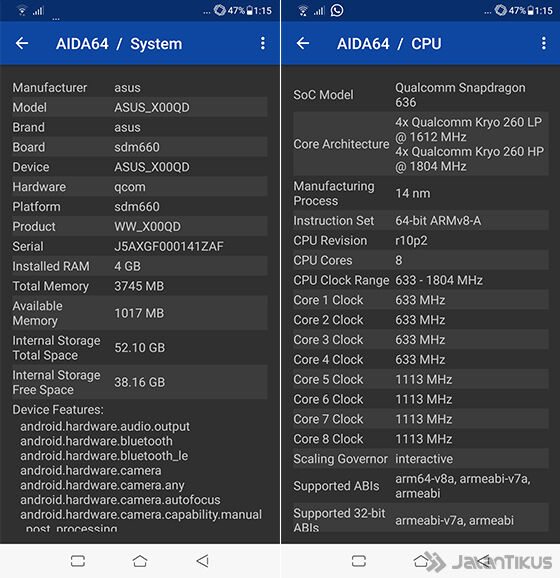Select Instruction Set 64-bit ARMv8-A
560x578 pixels.
click(438, 221)
